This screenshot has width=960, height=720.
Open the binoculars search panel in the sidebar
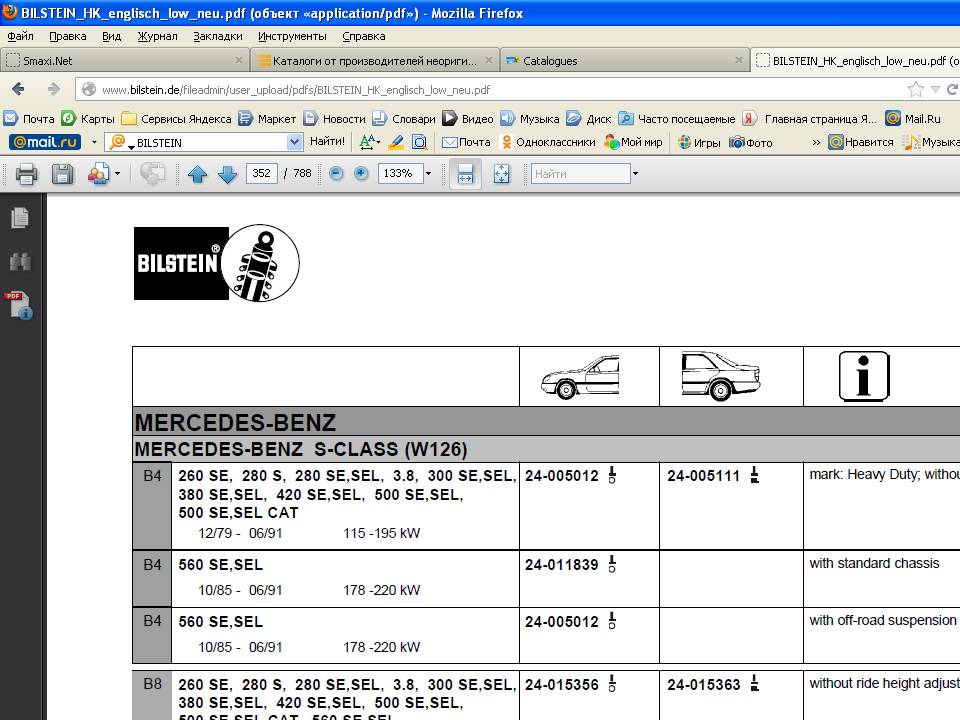pyautogui.click(x=20, y=261)
